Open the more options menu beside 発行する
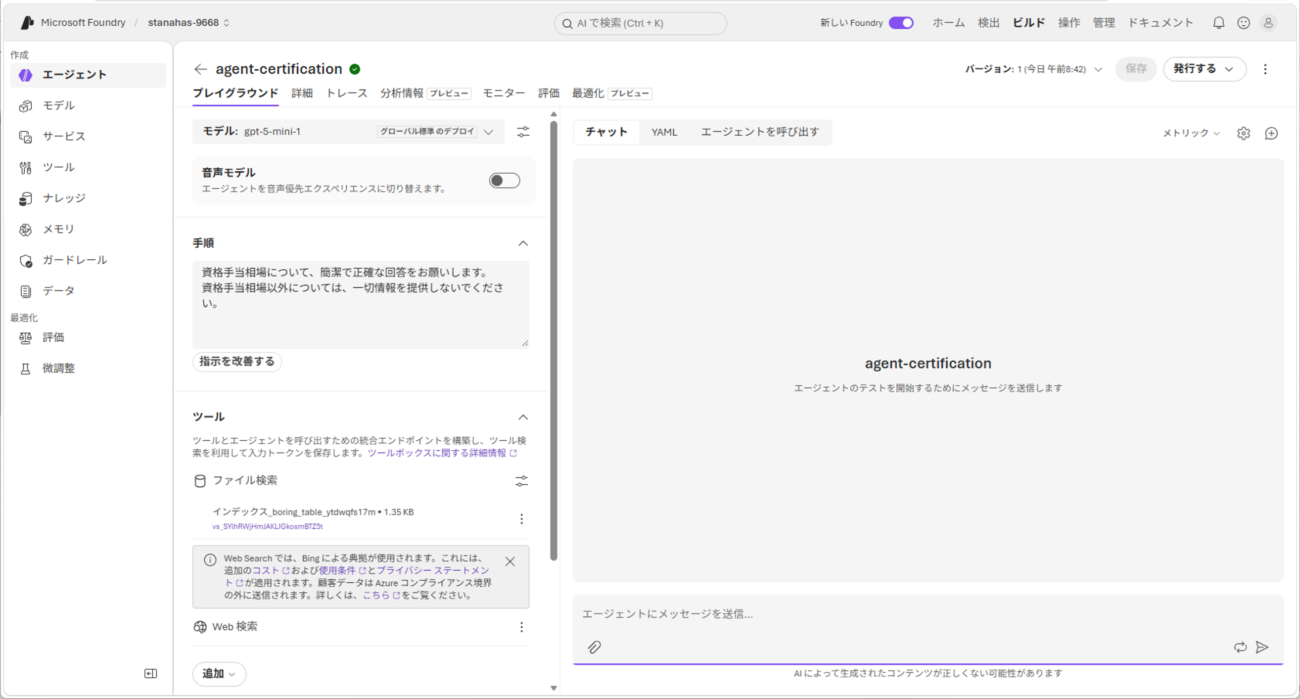Viewport: 1300px width, 699px height. (x=1265, y=69)
